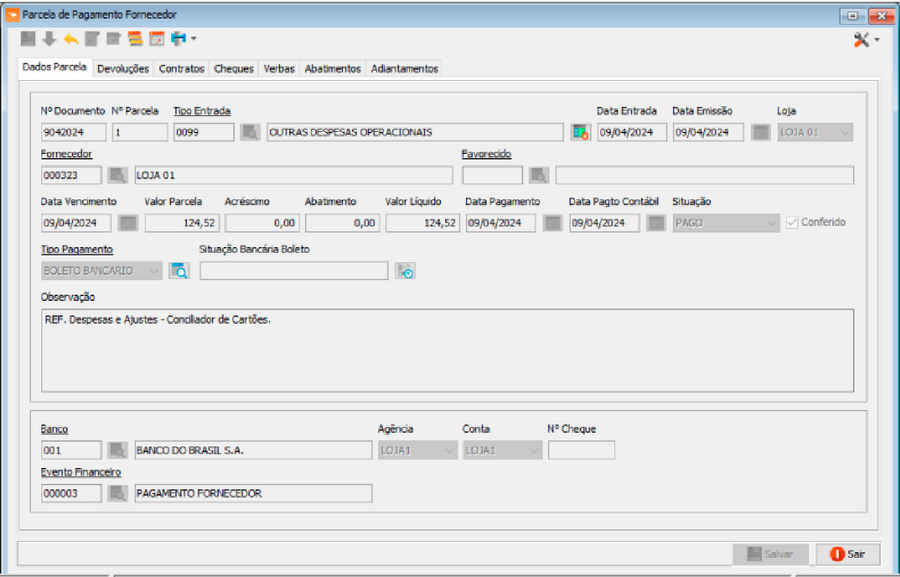
Task: Open Tipo Pagamento search magnifier icon
Action: click(x=179, y=270)
